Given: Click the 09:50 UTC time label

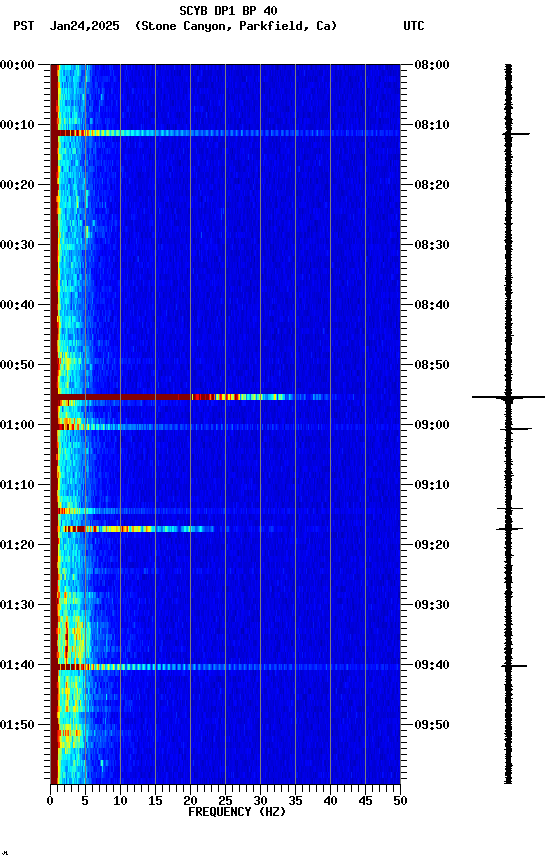Looking at the screenshot, I should 432,725.
